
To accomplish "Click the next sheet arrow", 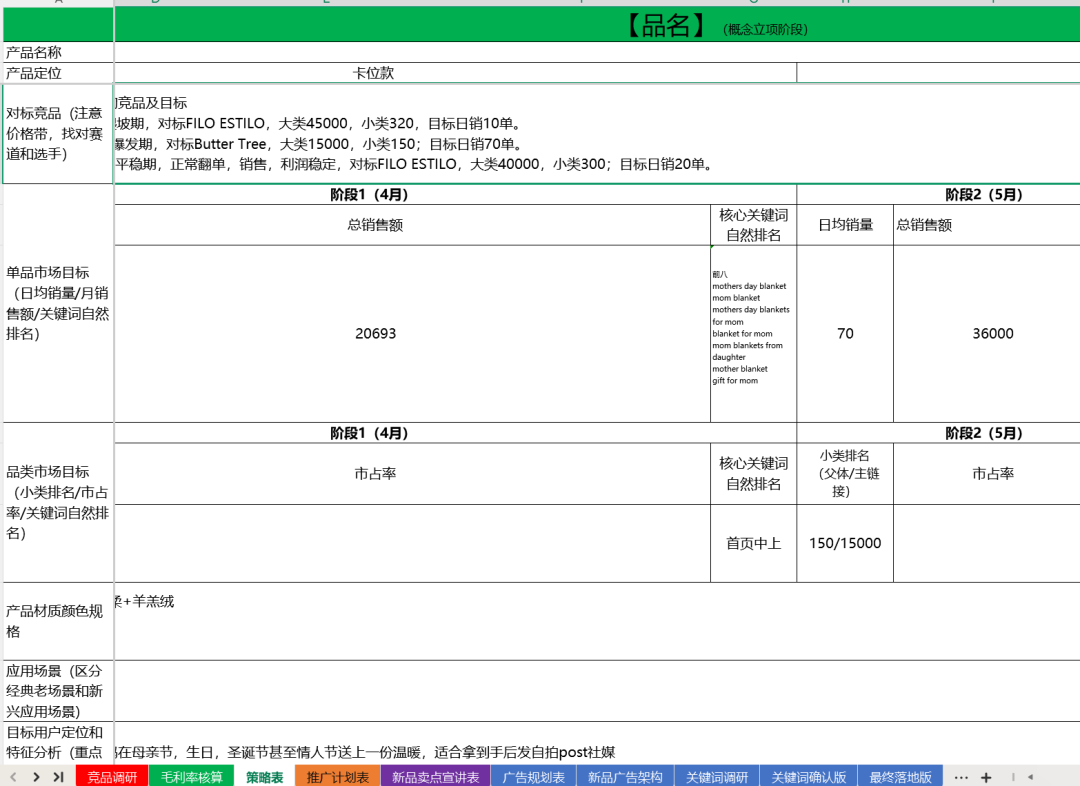I will (x=36, y=777).
